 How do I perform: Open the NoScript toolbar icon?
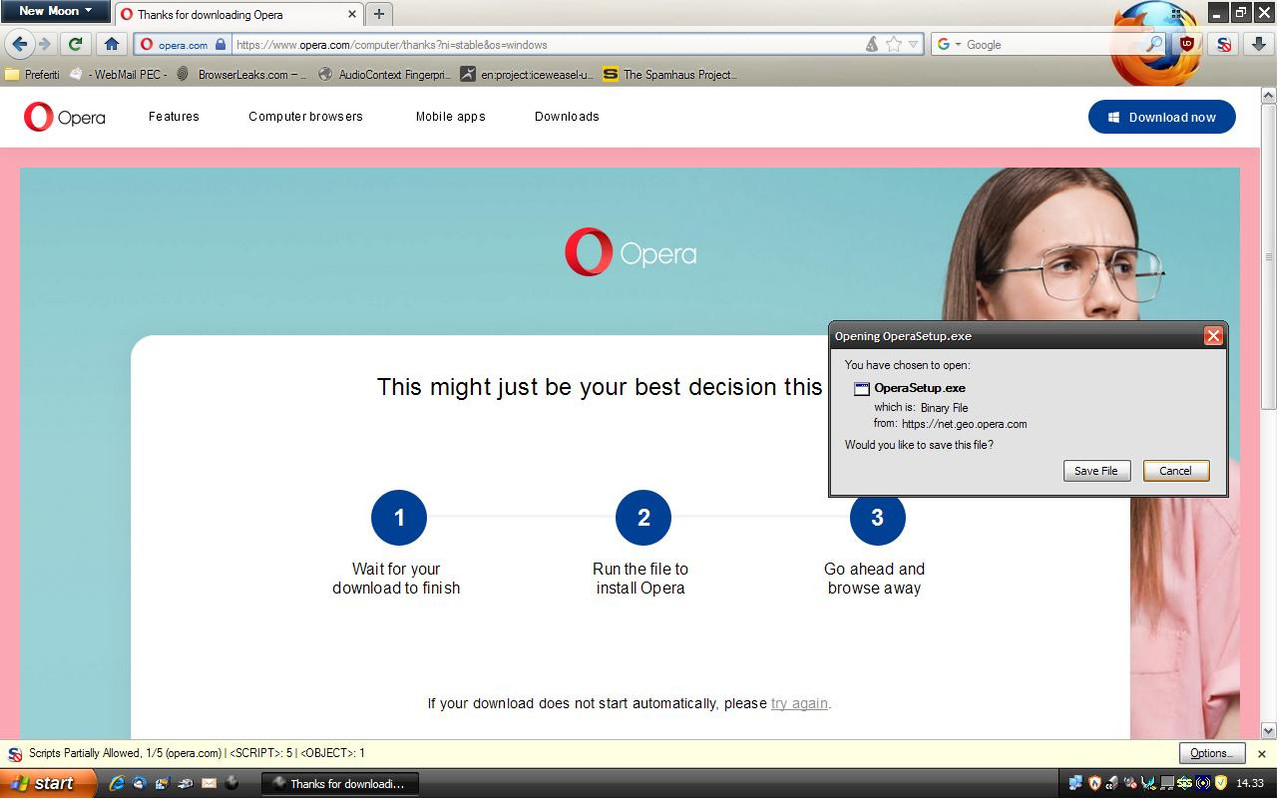click(x=1224, y=44)
